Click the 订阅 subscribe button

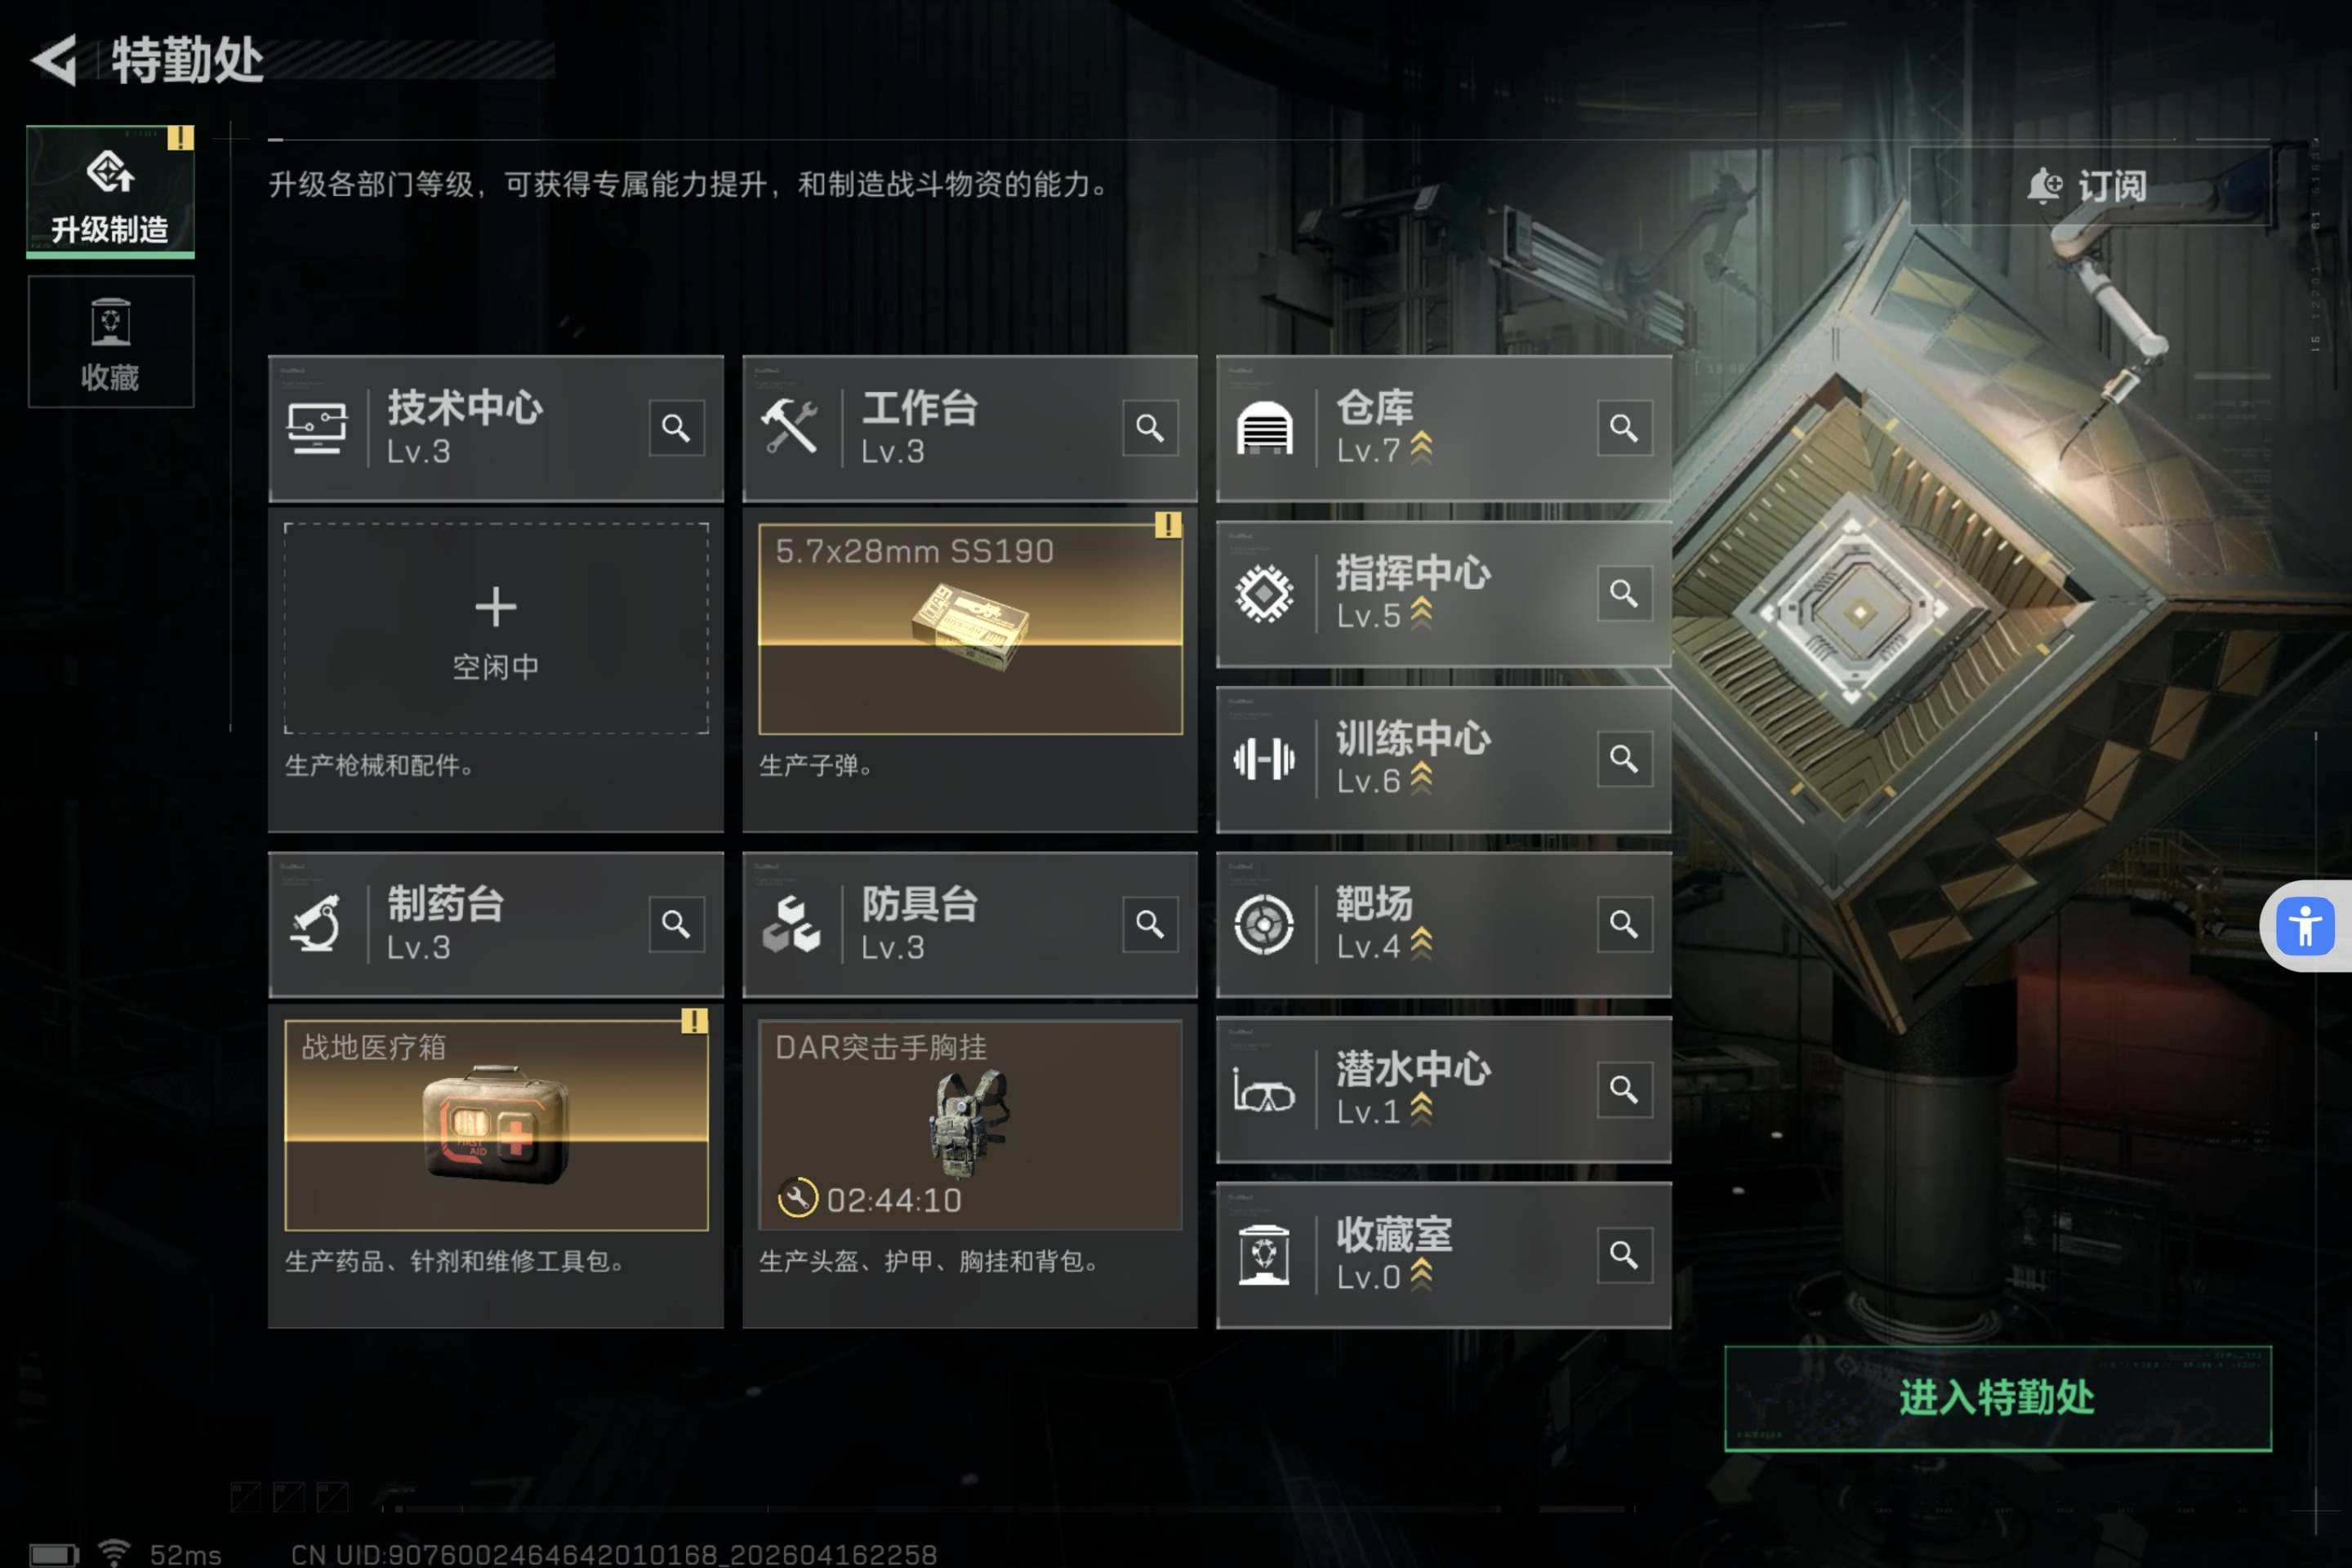(x=2088, y=186)
